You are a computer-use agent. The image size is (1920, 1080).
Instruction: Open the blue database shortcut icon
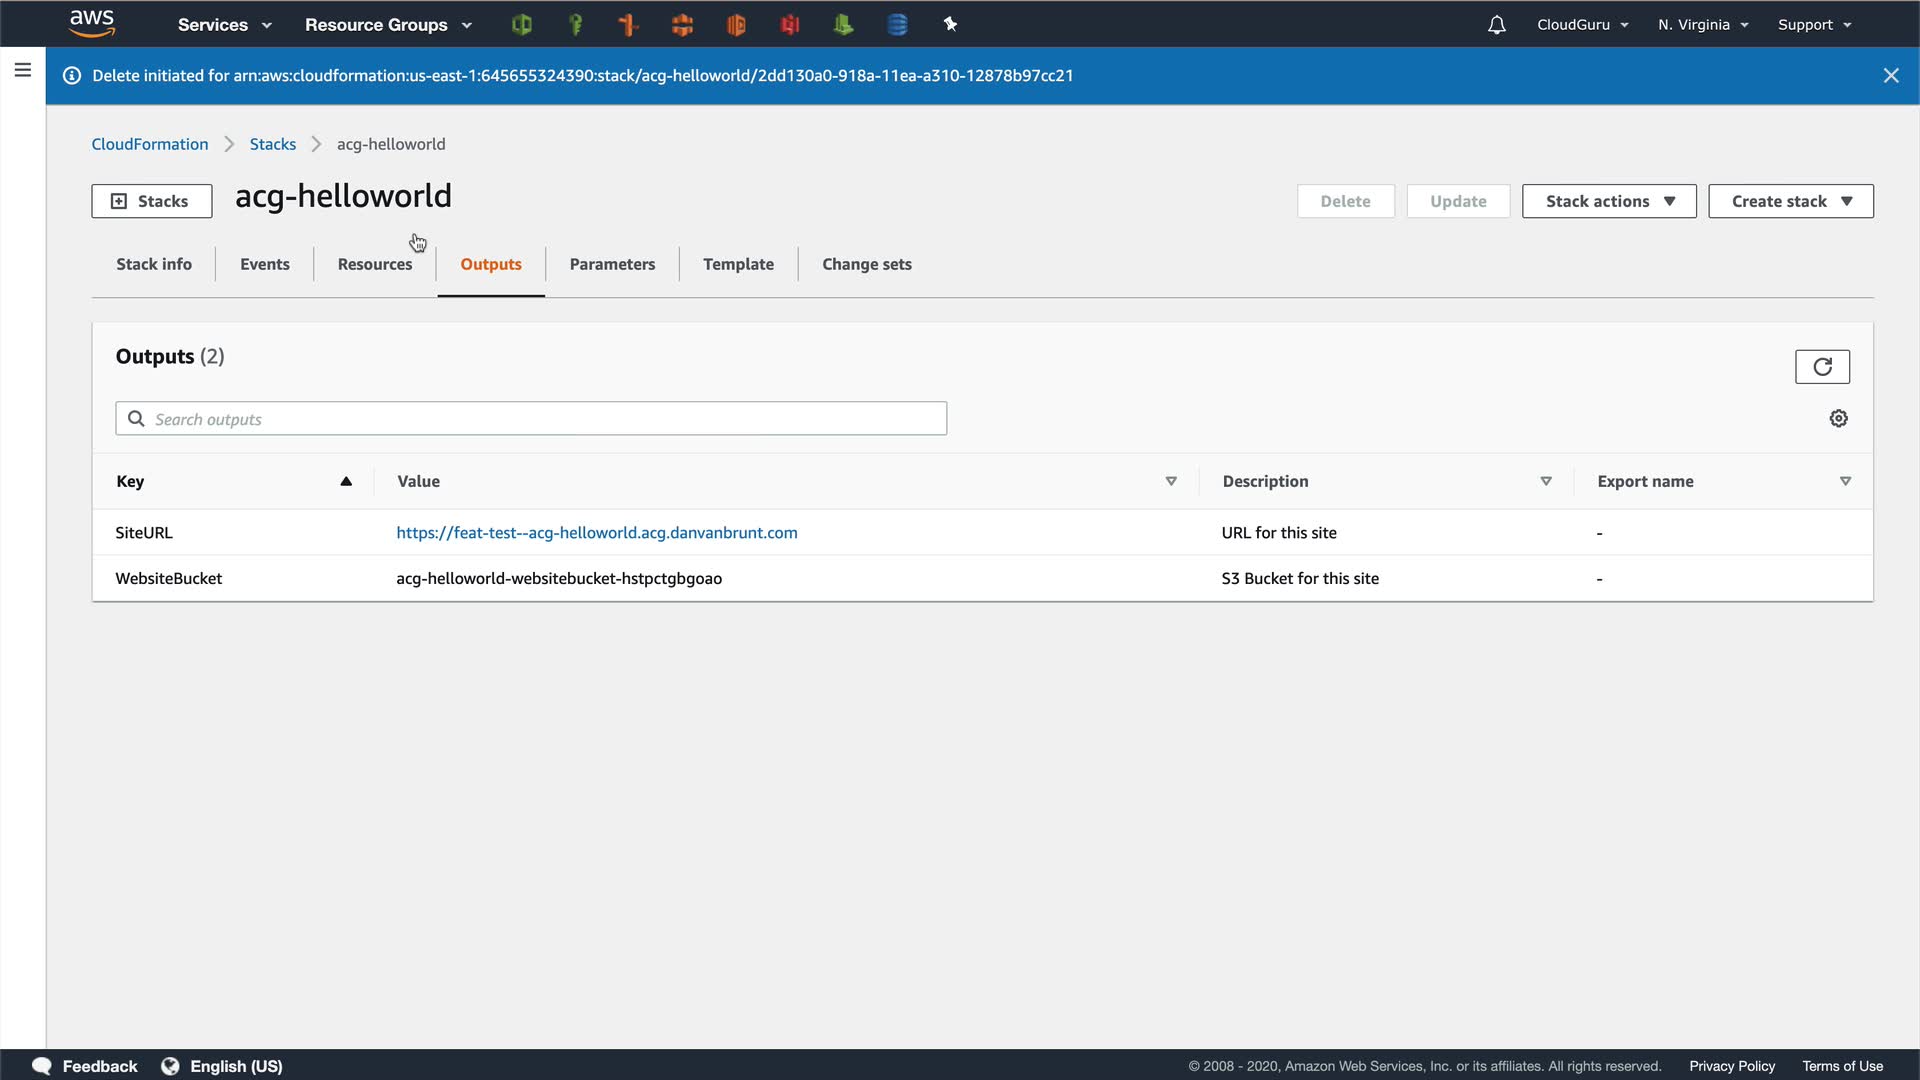pyautogui.click(x=897, y=24)
